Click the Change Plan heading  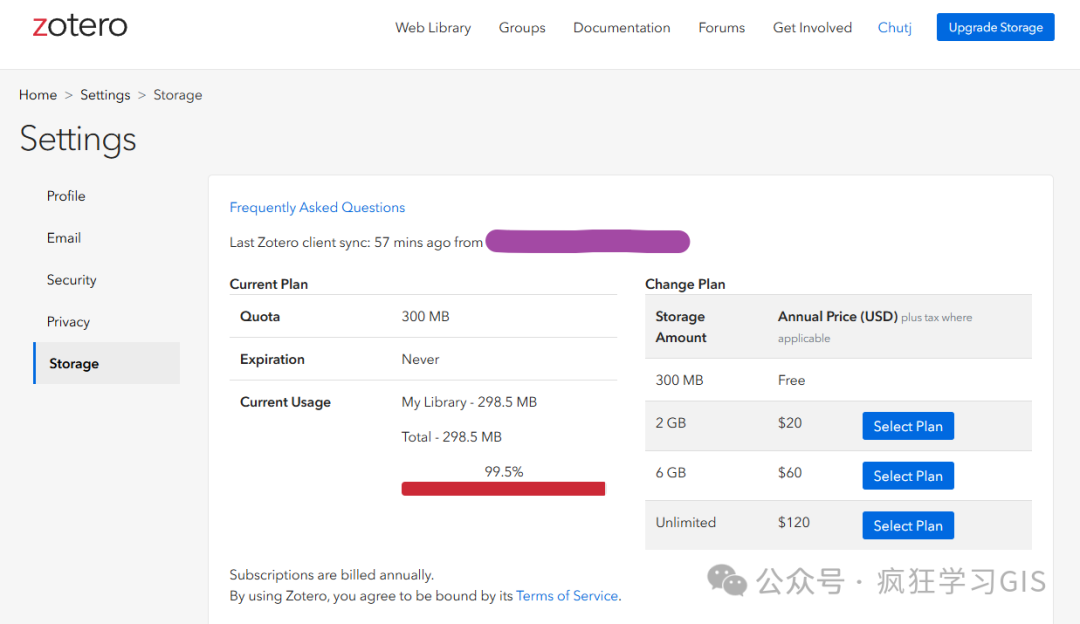coord(685,284)
